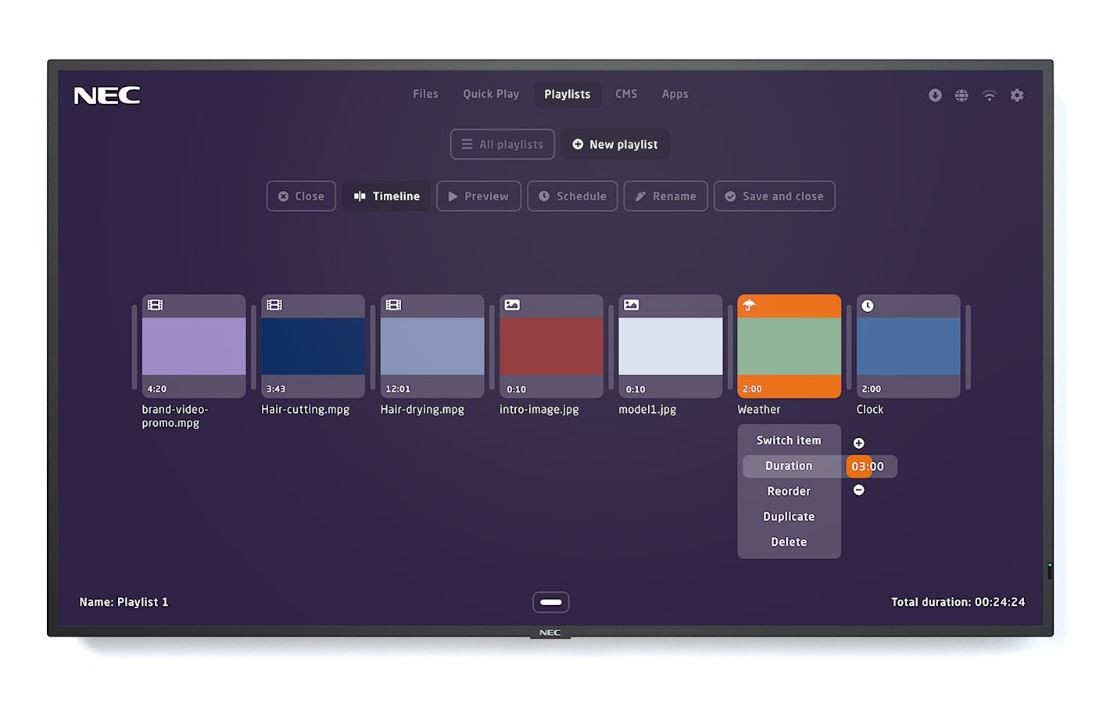
Task: Open the globe language icon
Action: tap(961, 95)
